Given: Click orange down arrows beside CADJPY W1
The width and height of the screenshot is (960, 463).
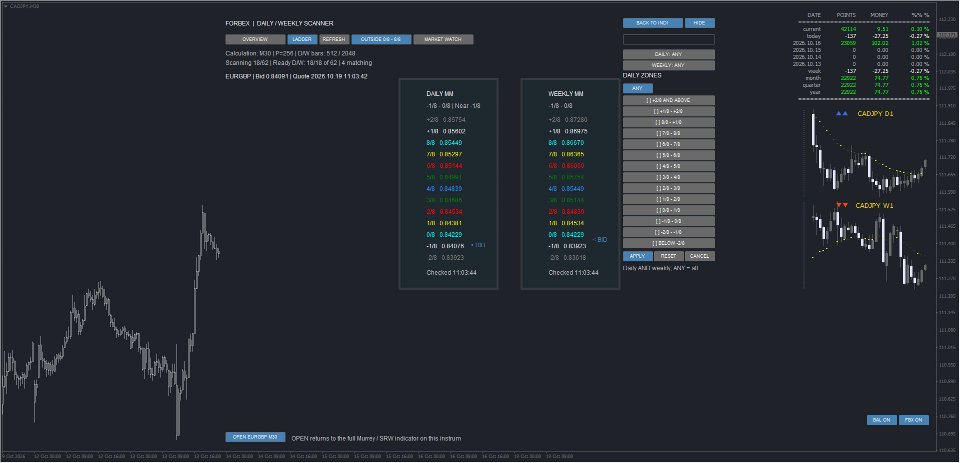Looking at the screenshot, I should click(x=842, y=205).
